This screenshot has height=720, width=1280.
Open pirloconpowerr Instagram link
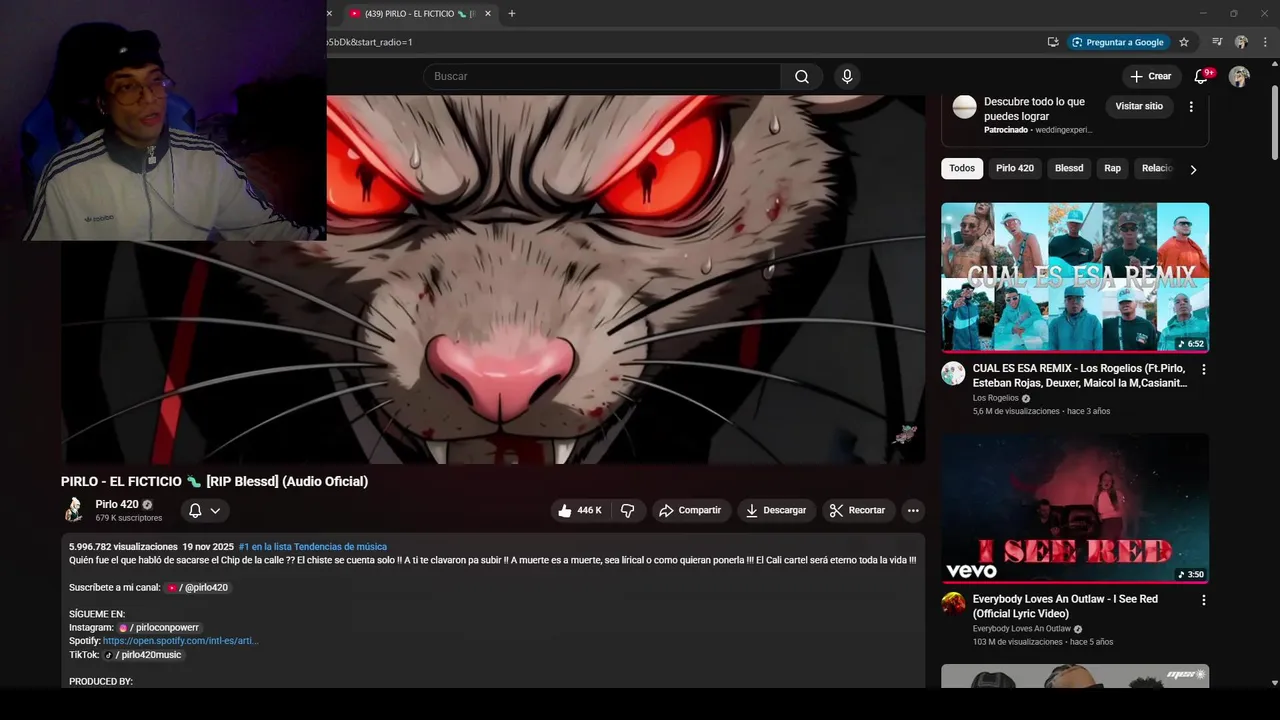click(x=160, y=628)
